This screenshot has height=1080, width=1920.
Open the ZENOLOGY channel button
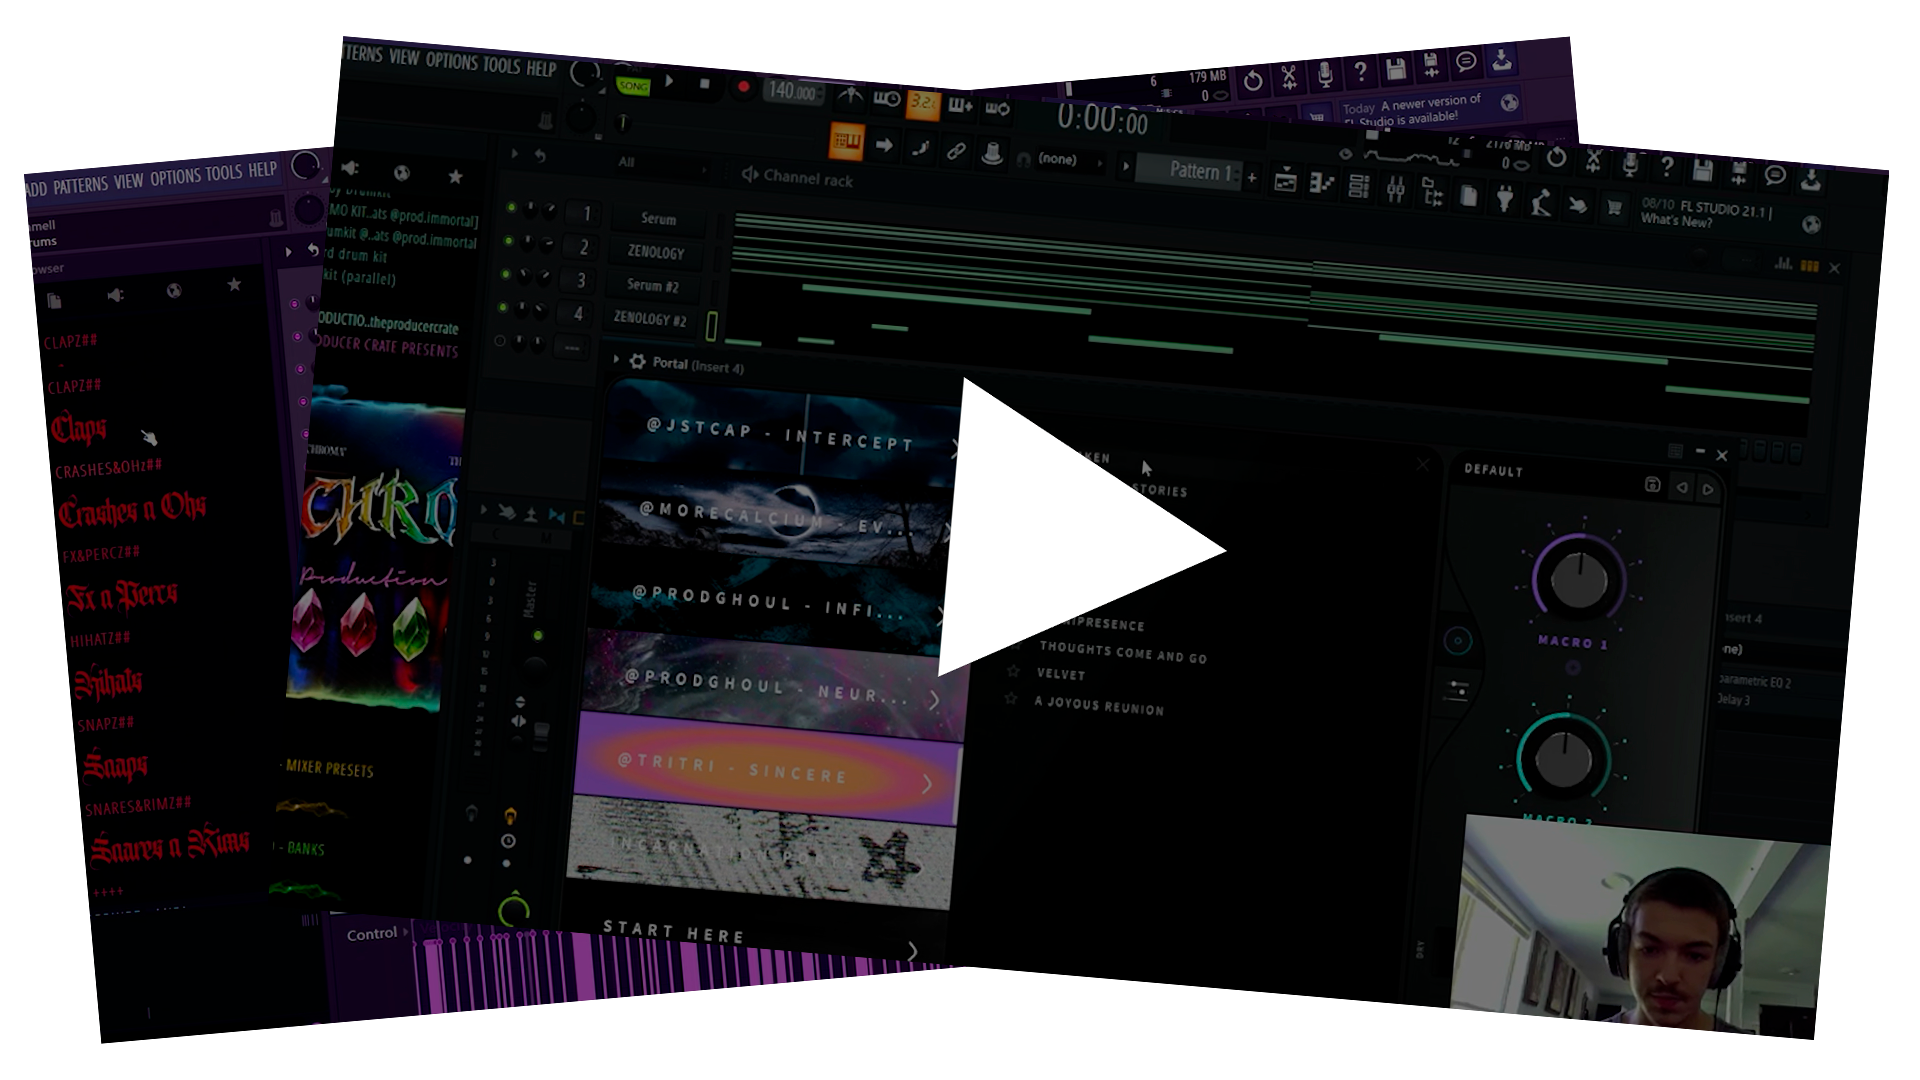pyautogui.click(x=656, y=252)
